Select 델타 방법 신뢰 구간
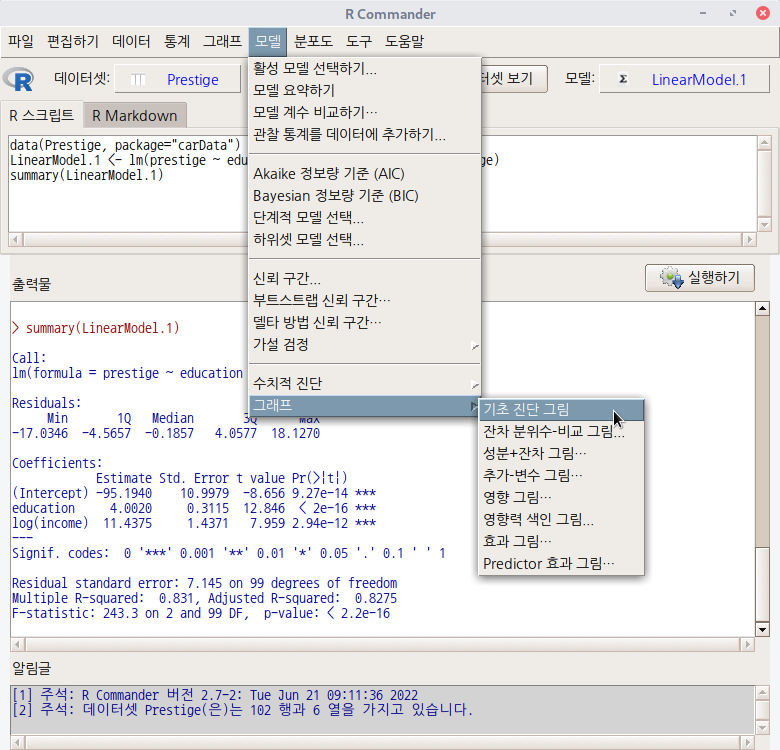 pyautogui.click(x=365, y=322)
